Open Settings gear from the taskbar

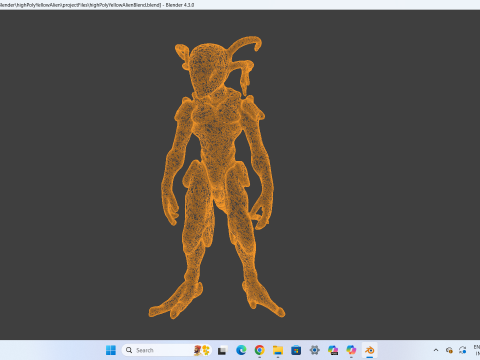[x=314, y=350]
